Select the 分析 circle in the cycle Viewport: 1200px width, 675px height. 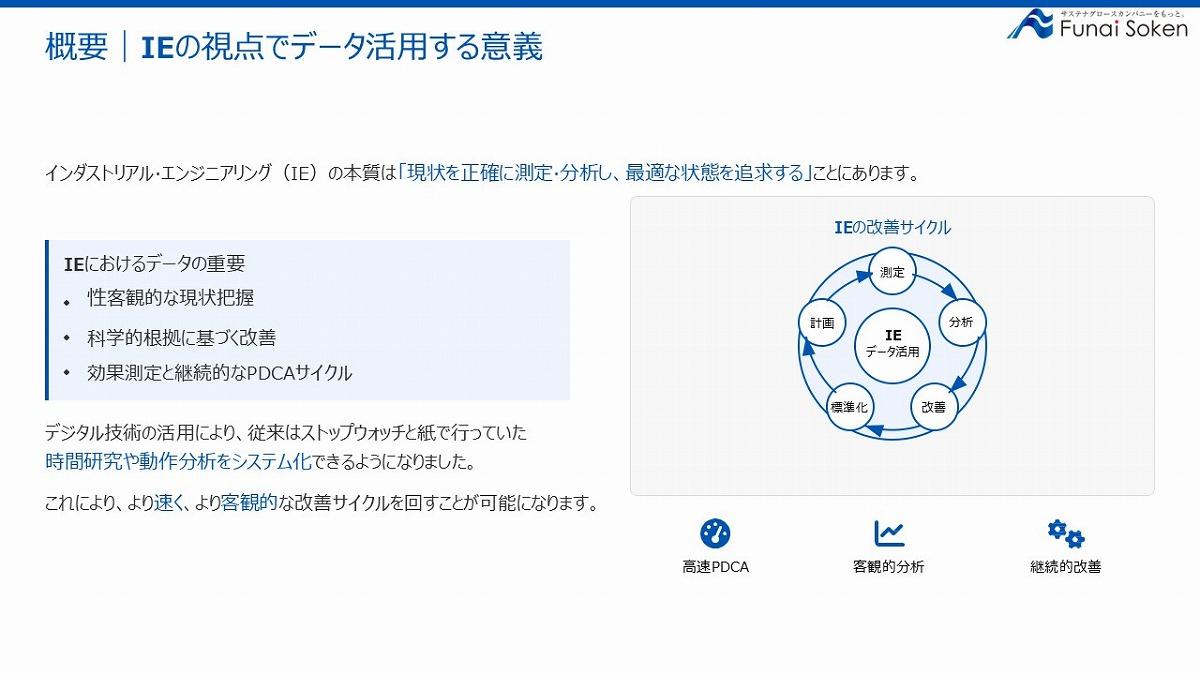[961, 322]
